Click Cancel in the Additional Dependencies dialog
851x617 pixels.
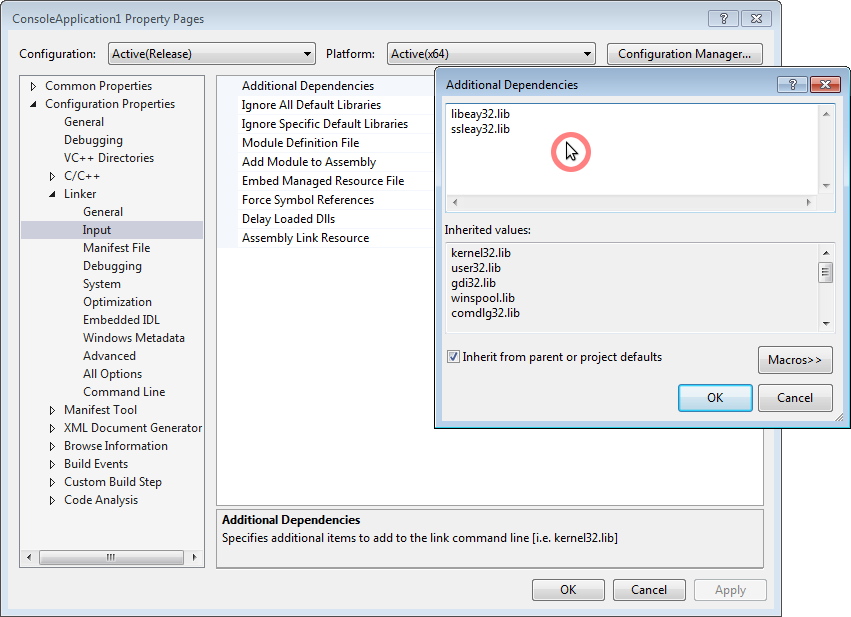click(x=795, y=397)
